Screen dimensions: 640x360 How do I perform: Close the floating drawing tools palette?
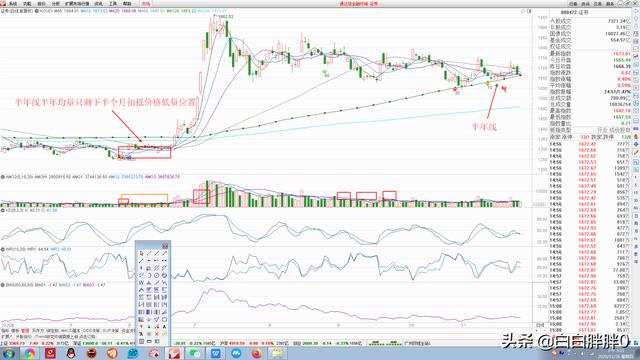(164, 246)
